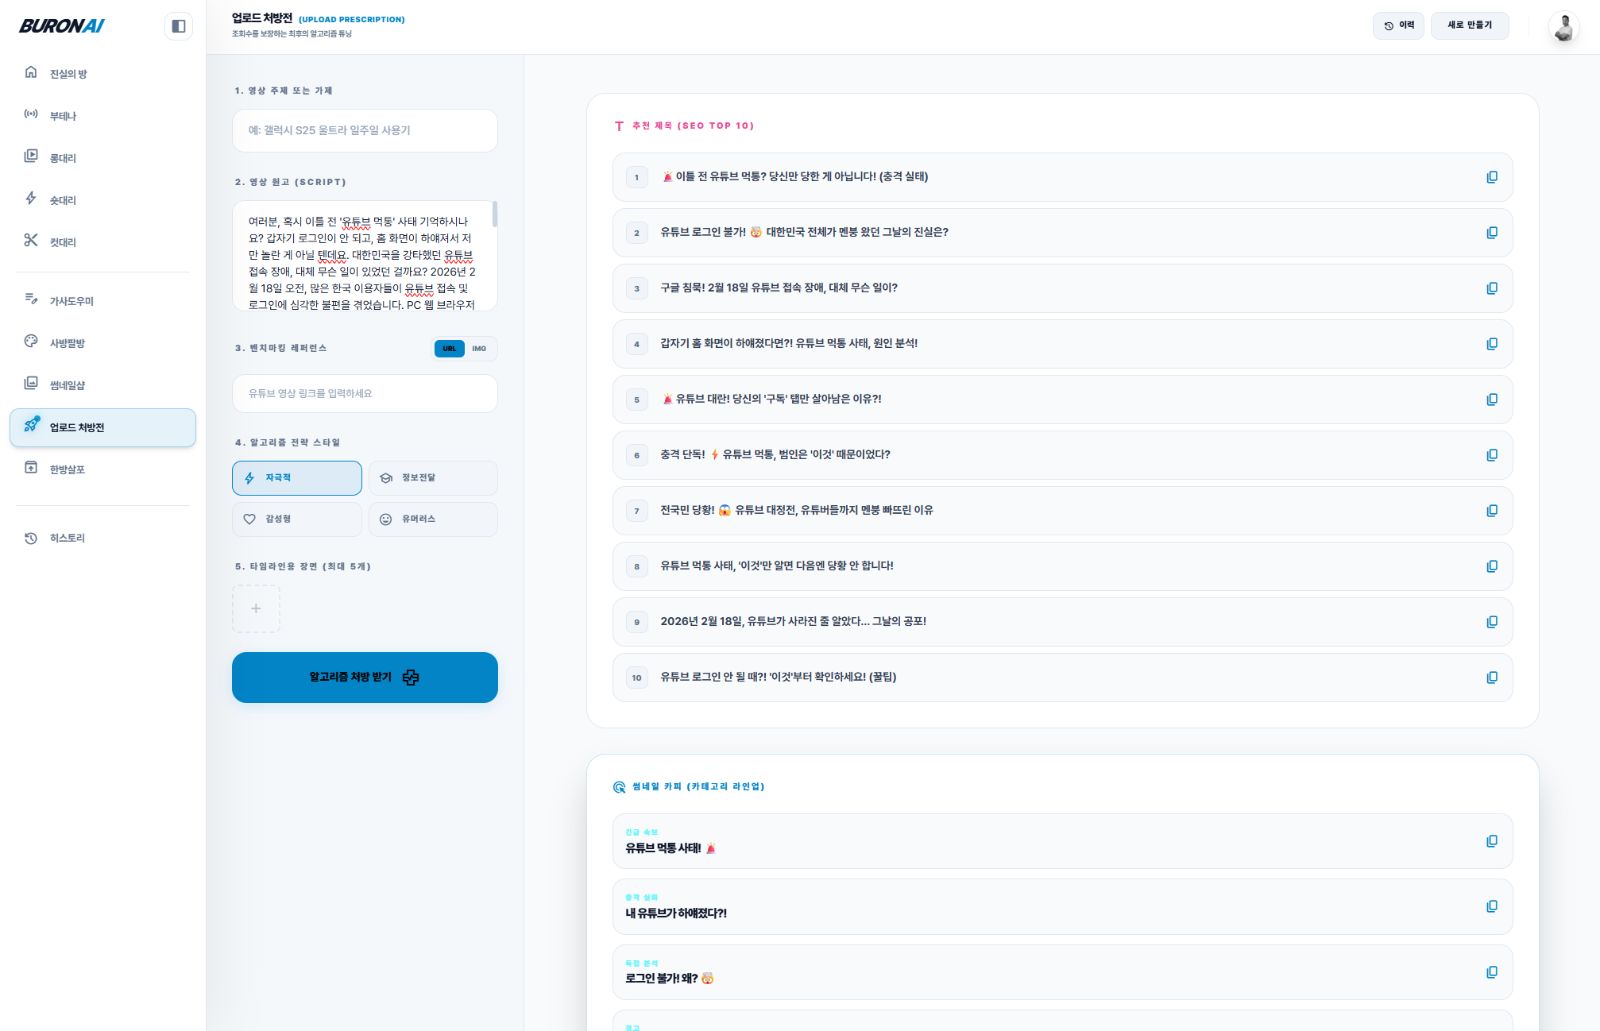1600x1031 pixels.
Task: Add a timeline scene with the plus box
Action: tap(256, 609)
